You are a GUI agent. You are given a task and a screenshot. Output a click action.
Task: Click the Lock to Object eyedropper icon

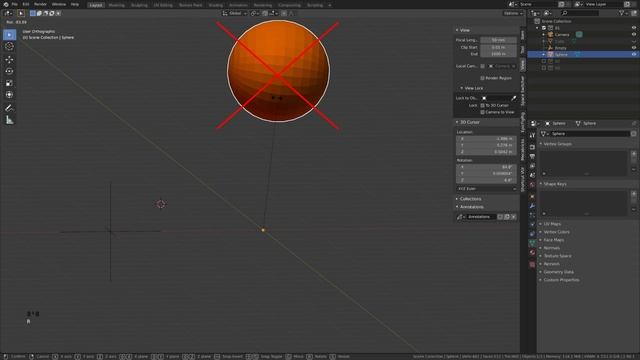pyautogui.click(x=513, y=98)
